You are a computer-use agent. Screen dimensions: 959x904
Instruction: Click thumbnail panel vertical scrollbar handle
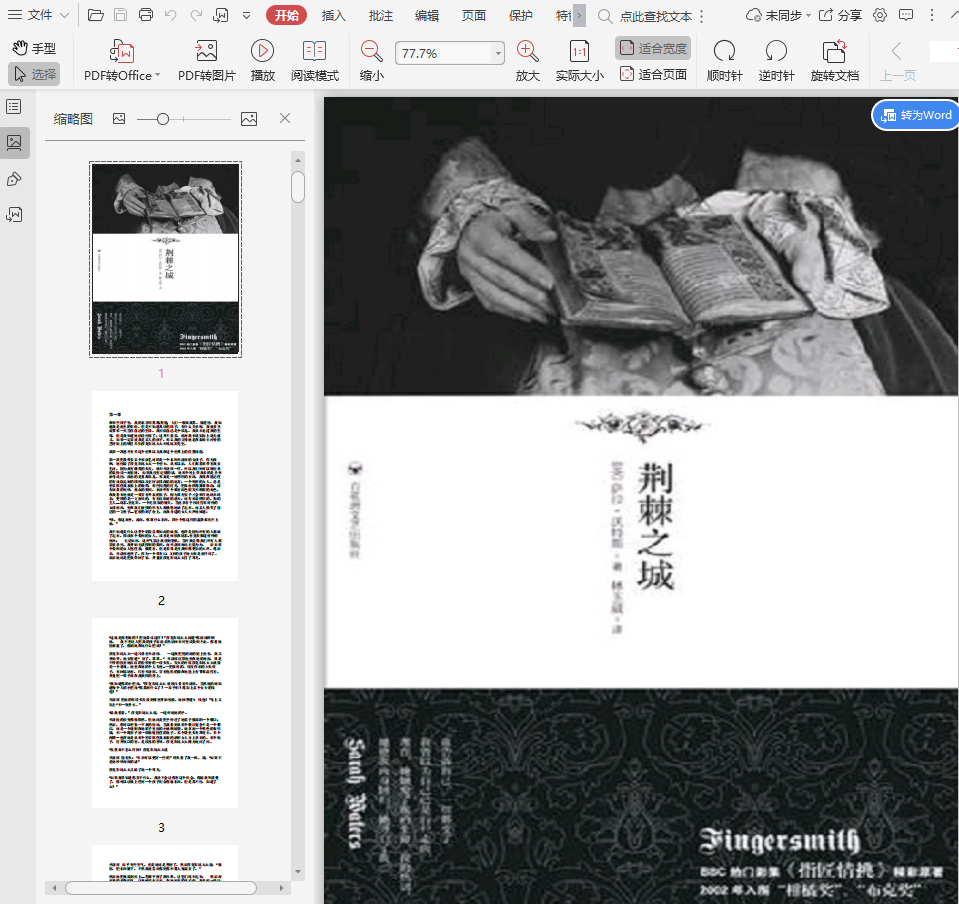pos(298,187)
